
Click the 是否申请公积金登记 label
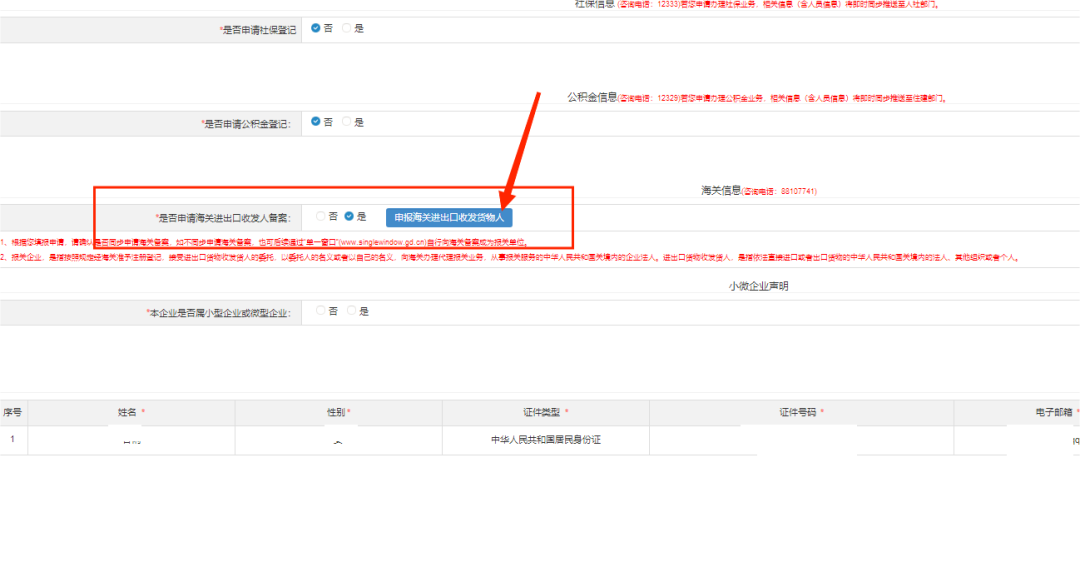[247, 124]
